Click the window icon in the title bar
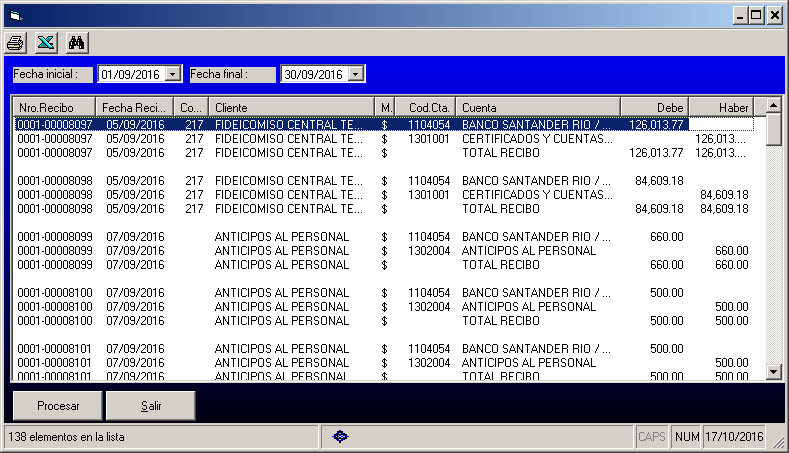 [14, 16]
